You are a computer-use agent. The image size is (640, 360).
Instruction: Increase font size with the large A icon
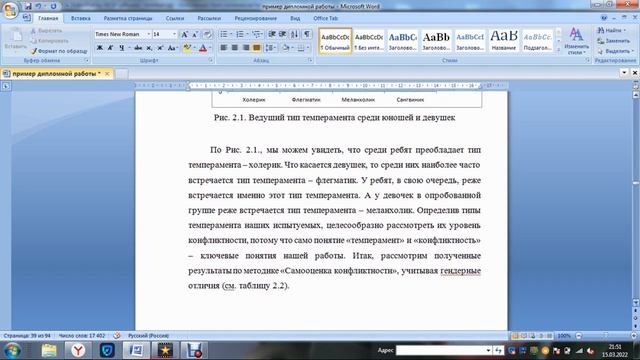[x=184, y=34]
